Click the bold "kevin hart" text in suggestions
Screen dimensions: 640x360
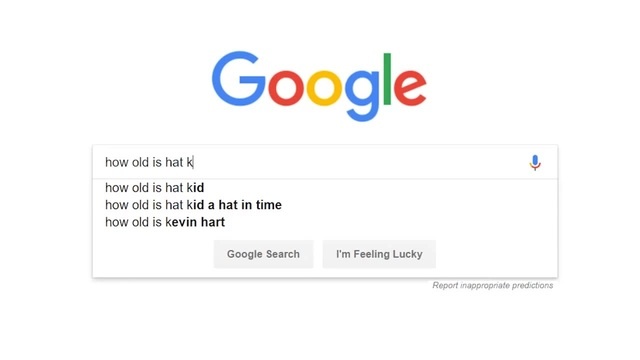click(x=198, y=222)
